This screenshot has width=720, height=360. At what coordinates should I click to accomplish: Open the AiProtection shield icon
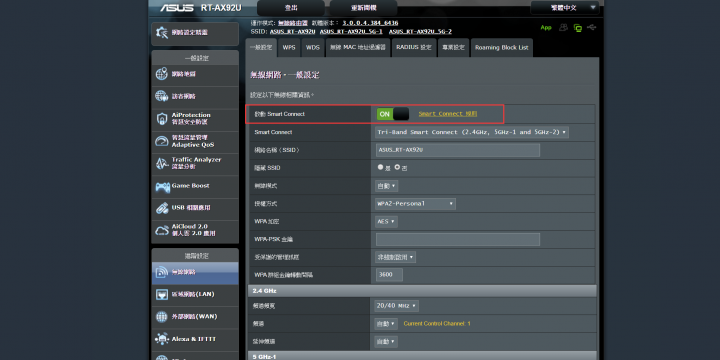[162, 119]
